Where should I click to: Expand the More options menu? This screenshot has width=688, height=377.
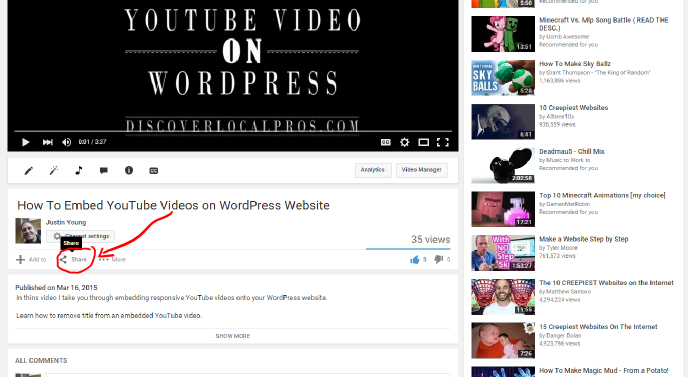112,259
